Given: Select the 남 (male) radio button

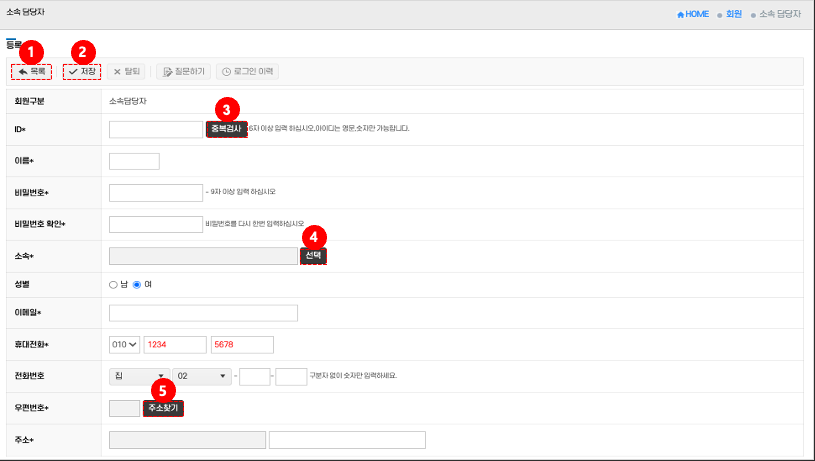Looking at the screenshot, I should 113,284.
